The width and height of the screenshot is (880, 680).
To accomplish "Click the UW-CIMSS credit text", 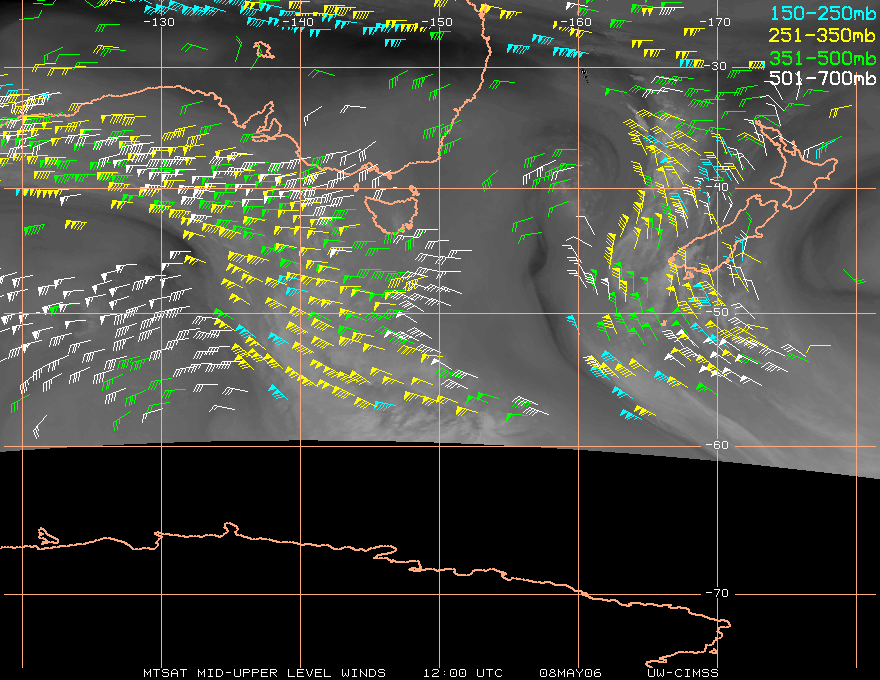I will 682,673.
